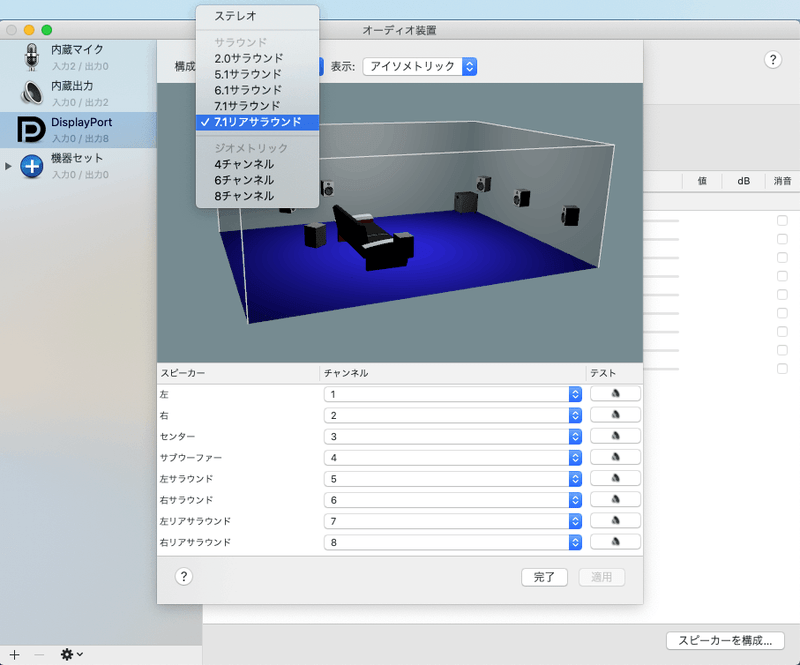
Task: Choose 4チャンネル from the menu
Action: point(258,164)
